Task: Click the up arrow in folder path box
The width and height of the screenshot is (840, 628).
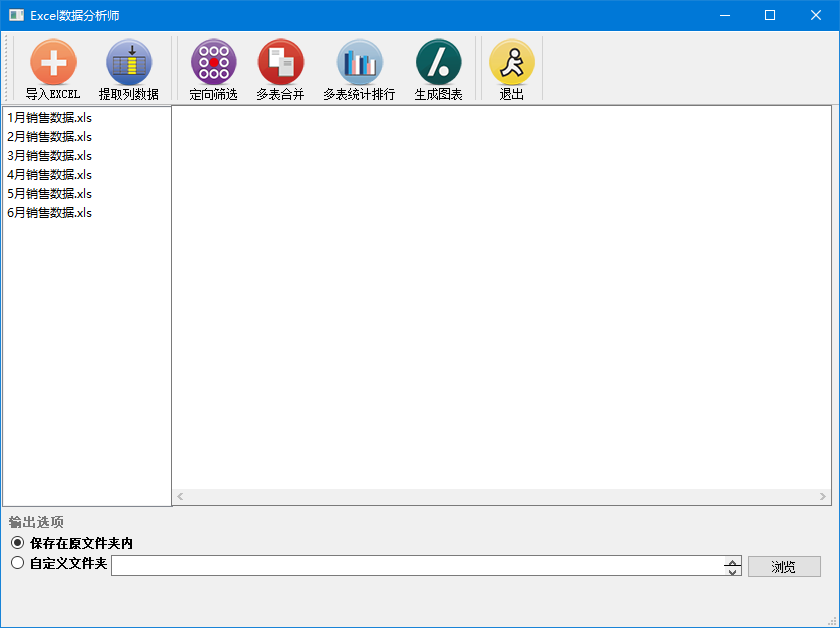Action: tap(732, 562)
